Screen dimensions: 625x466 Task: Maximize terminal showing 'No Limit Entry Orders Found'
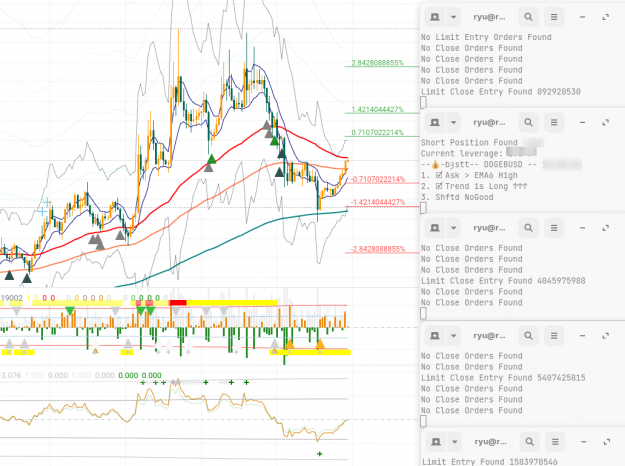pyautogui.click(x=605, y=17)
